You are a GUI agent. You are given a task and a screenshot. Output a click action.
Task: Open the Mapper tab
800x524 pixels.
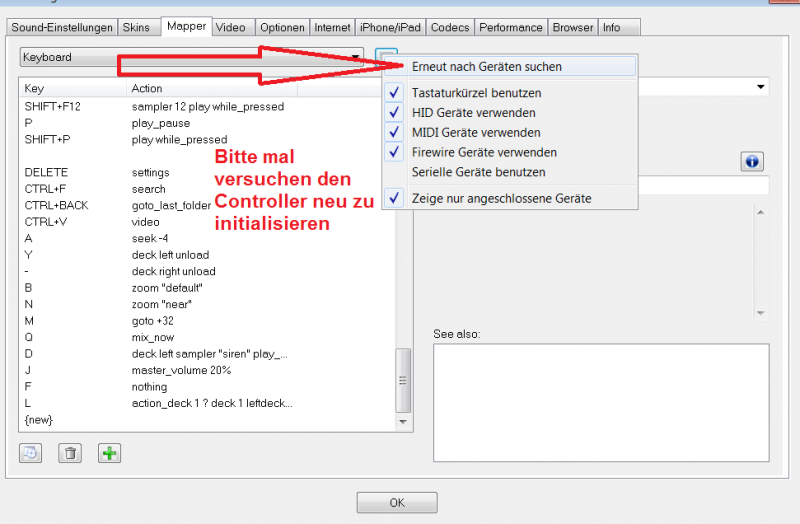tap(186, 26)
